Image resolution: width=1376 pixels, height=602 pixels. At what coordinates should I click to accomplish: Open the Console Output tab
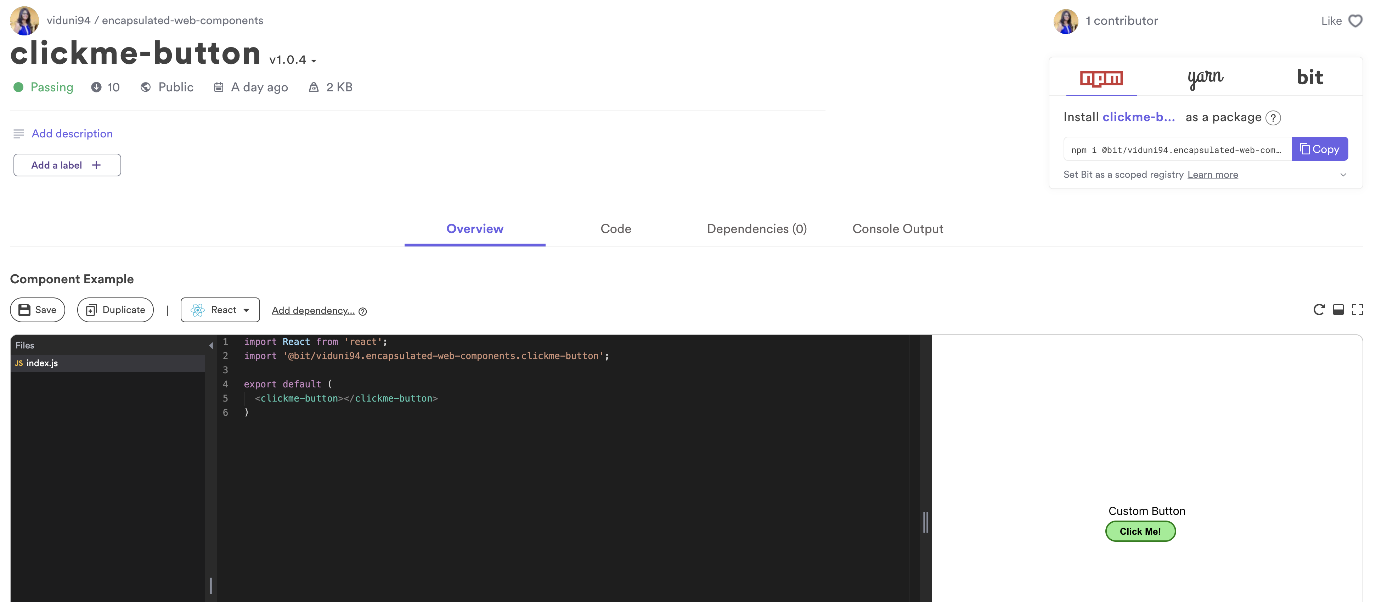click(897, 229)
